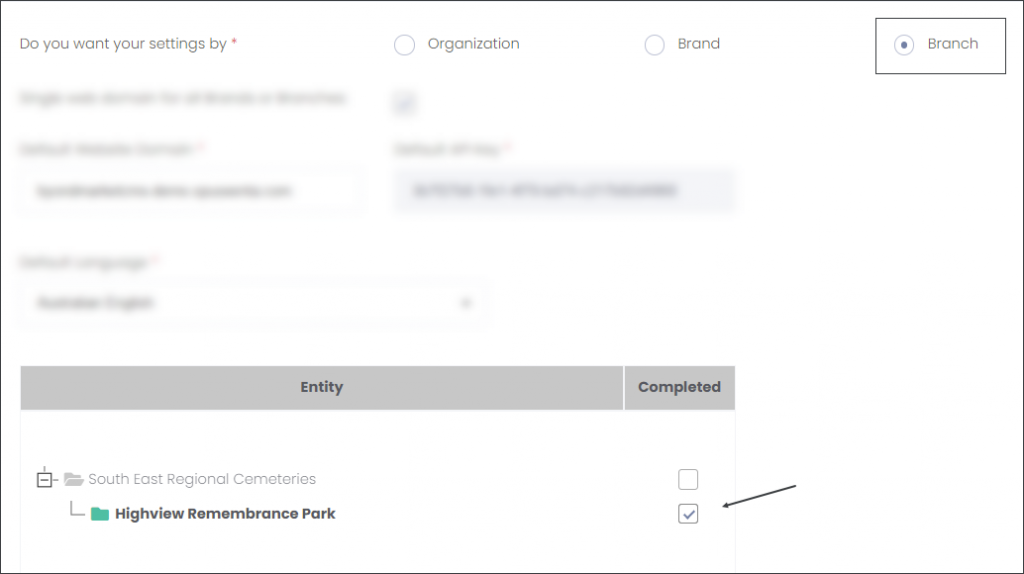Choose the Branch settings radio option
The width and height of the screenshot is (1024, 574).
pos(904,45)
